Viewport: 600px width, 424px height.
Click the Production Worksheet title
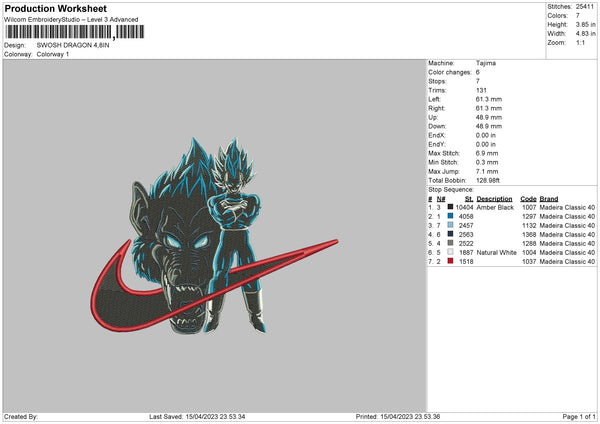pos(55,8)
